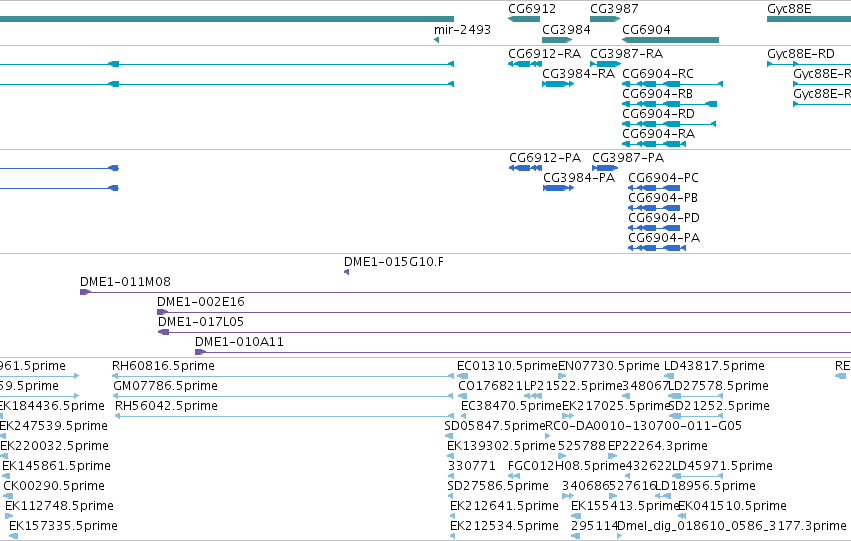This screenshot has width=851, height=541.
Task: Click transcript CG6904-RA
Action: click(658, 134)
